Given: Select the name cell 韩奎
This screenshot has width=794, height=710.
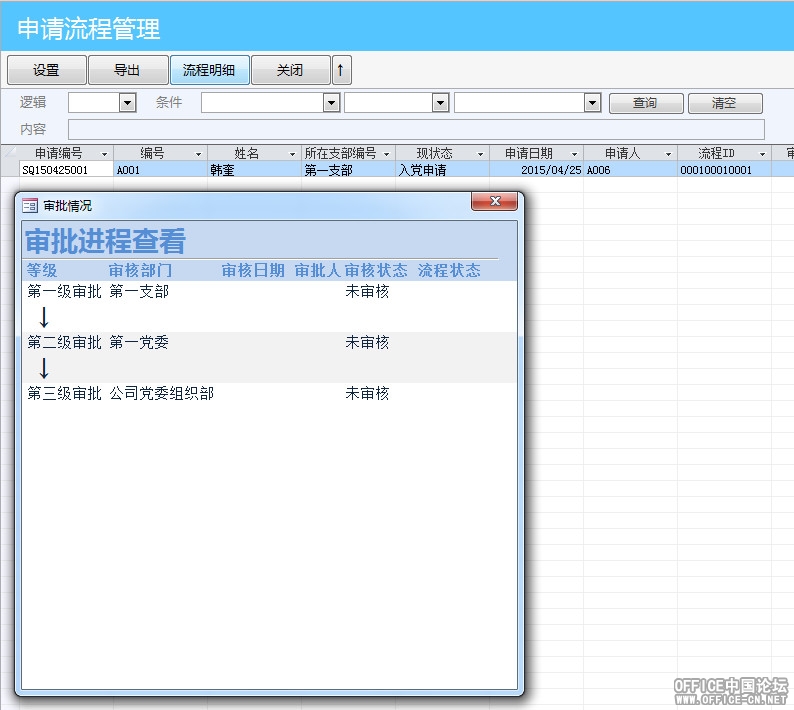Looking at the screenshot, I should coord(254,170).
